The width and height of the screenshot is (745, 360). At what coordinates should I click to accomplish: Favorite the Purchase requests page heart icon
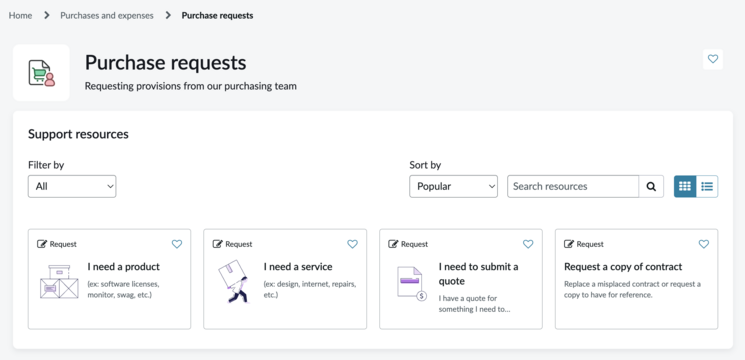713,59
